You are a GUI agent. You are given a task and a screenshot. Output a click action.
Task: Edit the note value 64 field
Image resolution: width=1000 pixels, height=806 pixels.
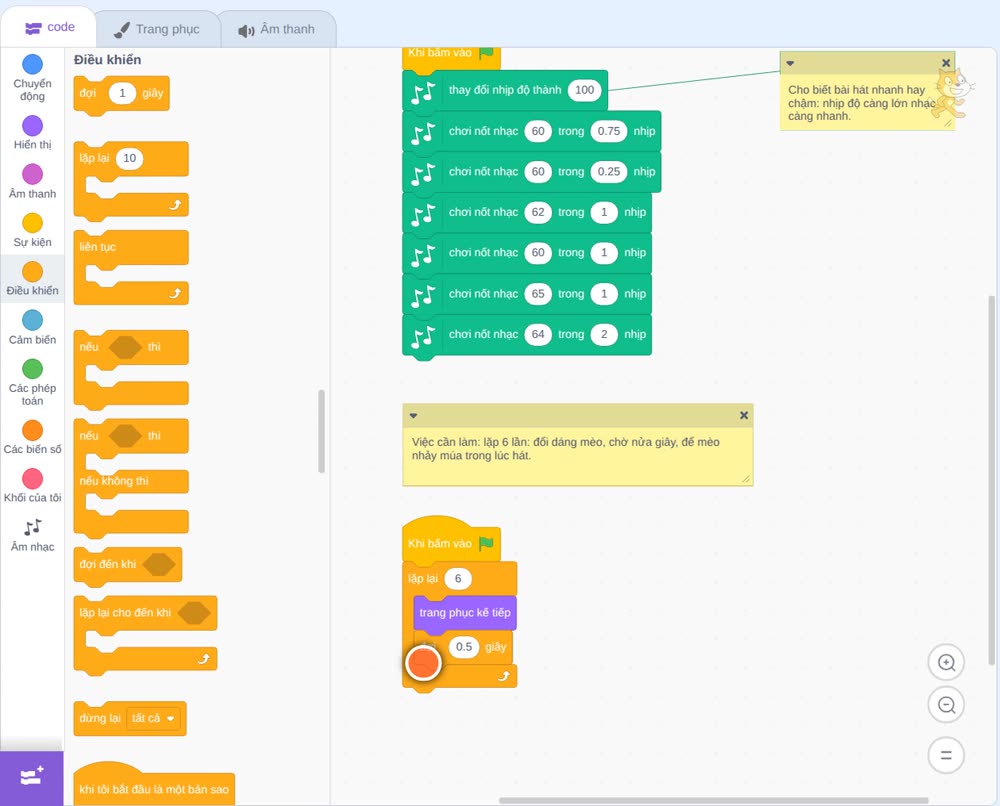click(x=538, y=335)
